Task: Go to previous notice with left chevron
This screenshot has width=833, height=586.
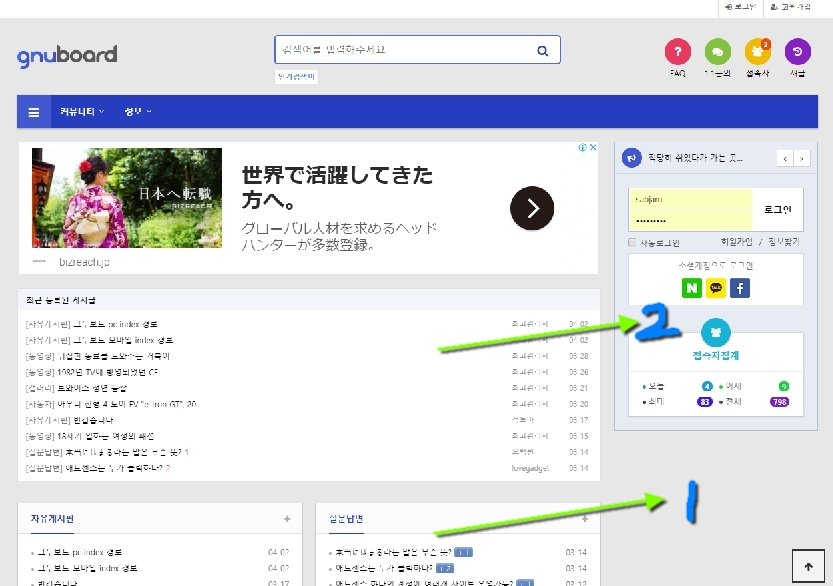Action: point(785,158)
